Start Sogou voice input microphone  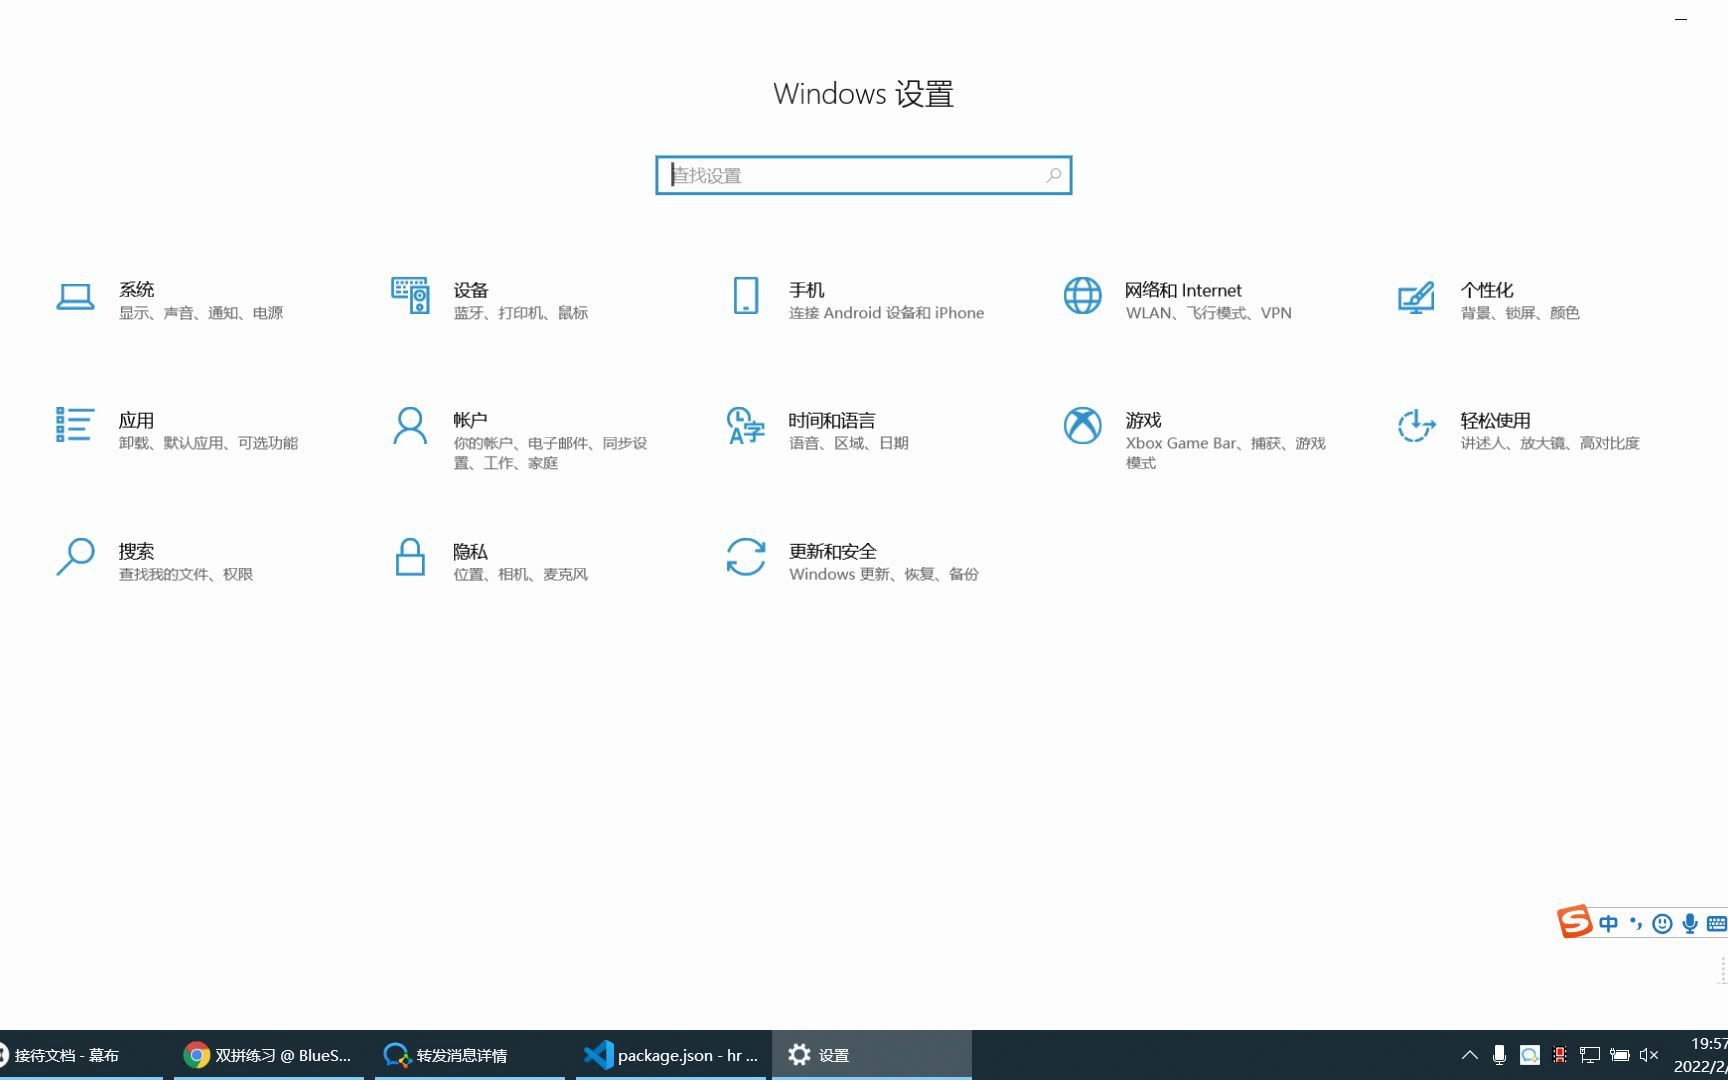[1690, 923]
